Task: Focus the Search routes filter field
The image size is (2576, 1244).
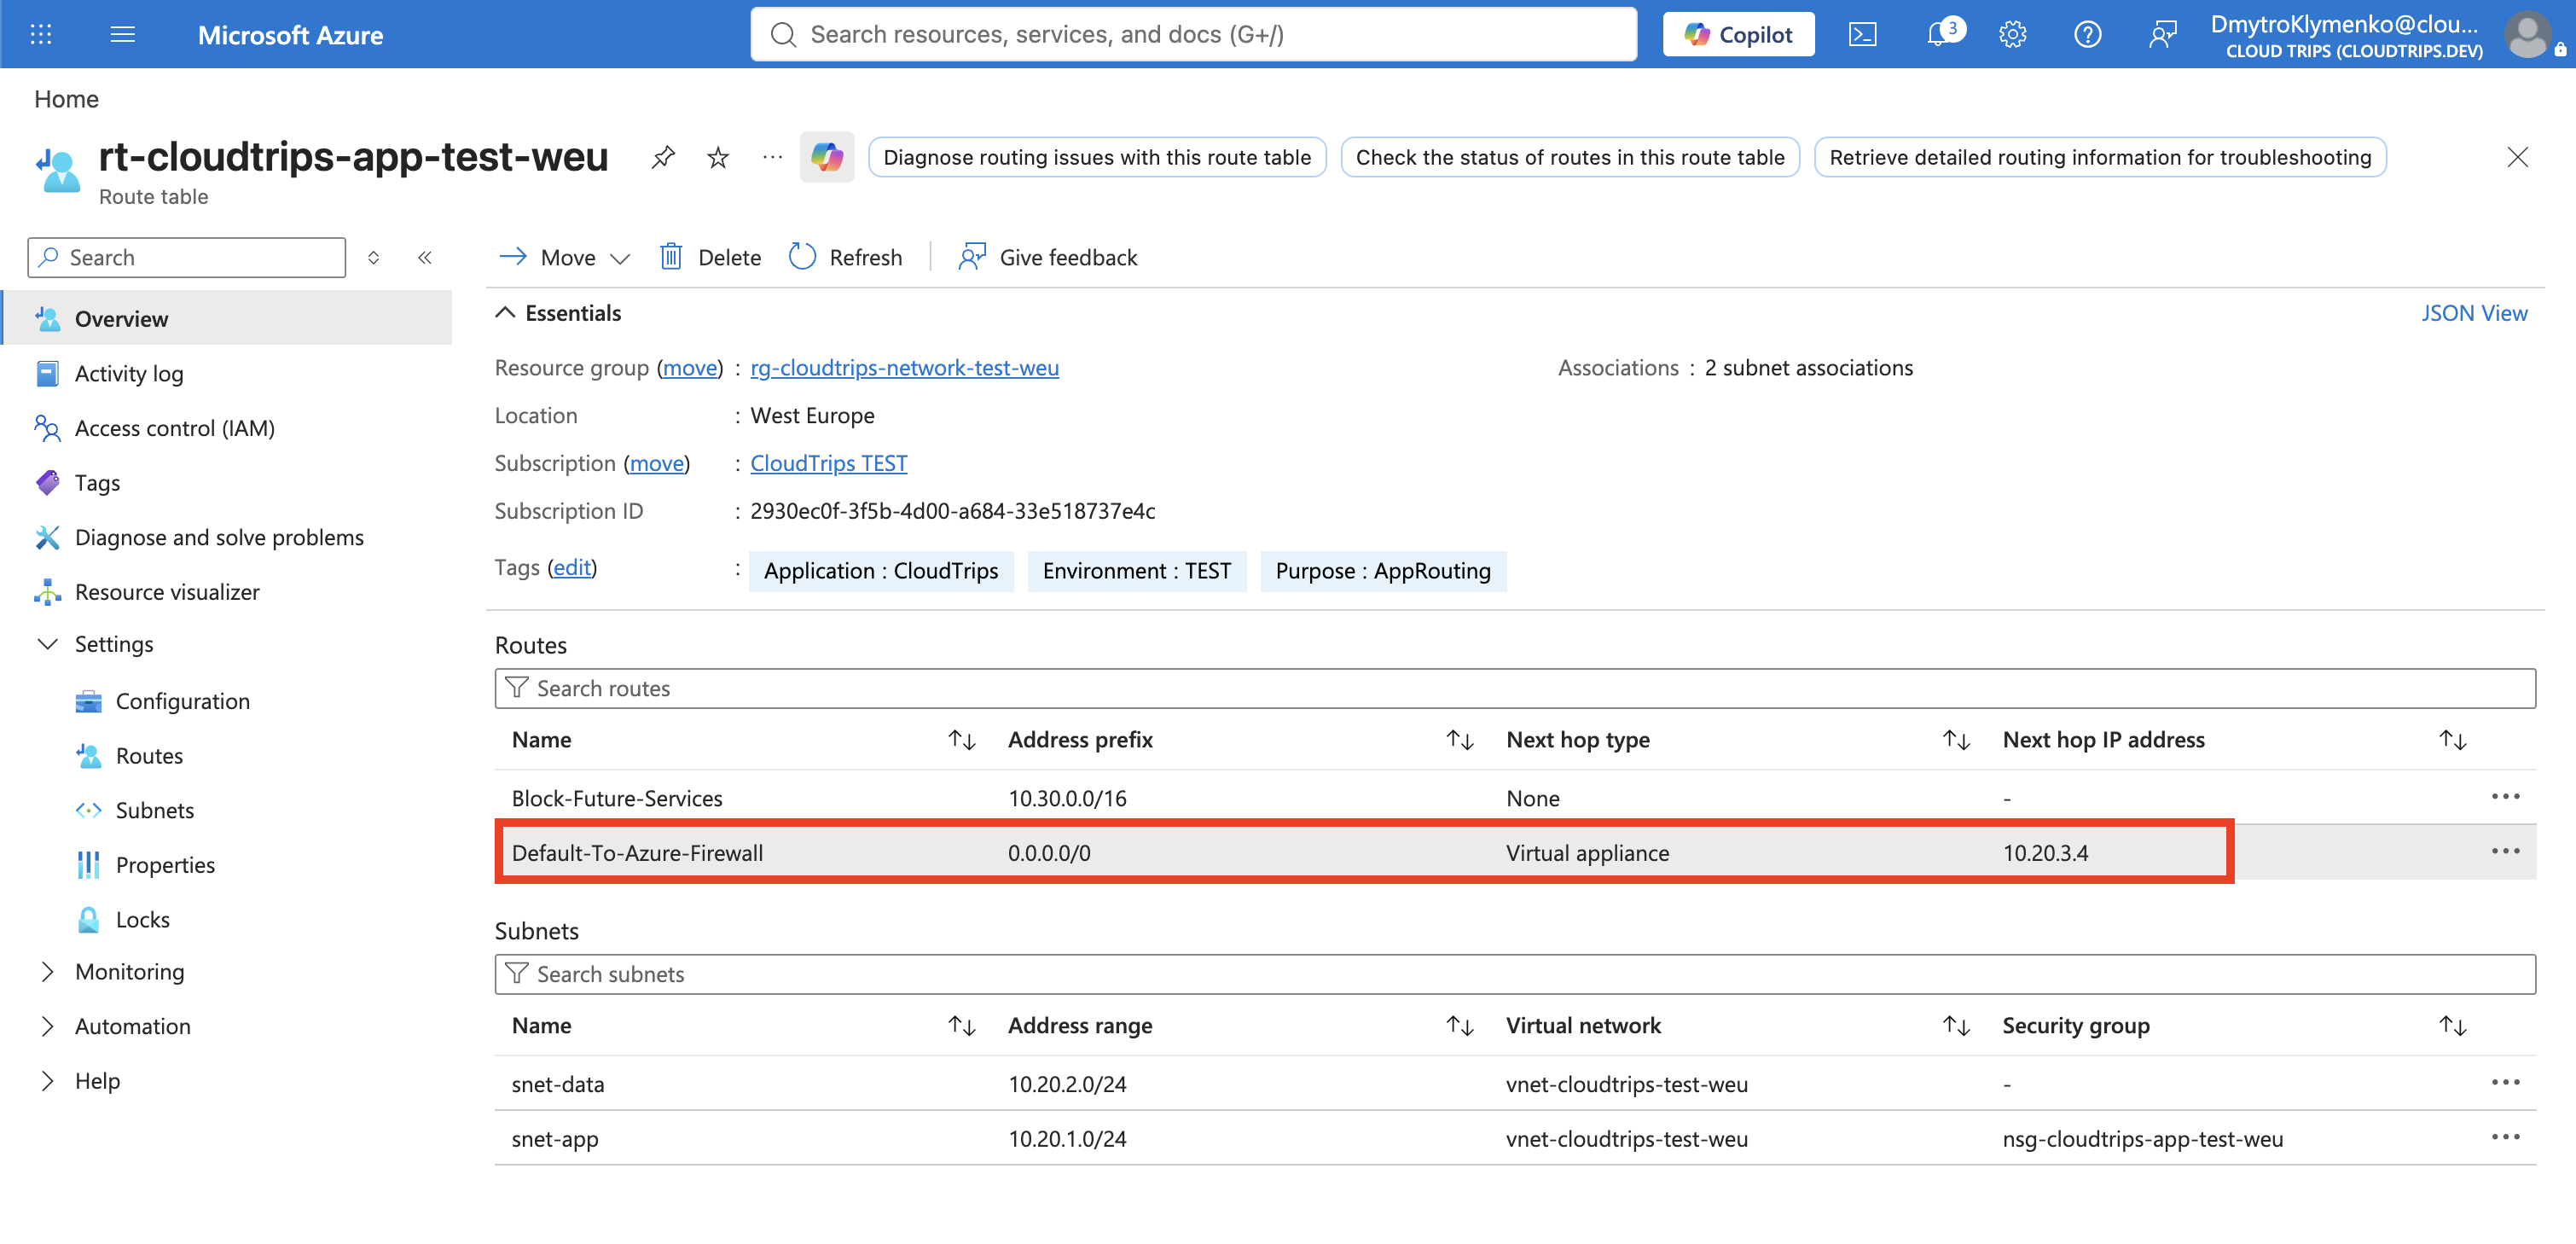Action: point(1515,688)
